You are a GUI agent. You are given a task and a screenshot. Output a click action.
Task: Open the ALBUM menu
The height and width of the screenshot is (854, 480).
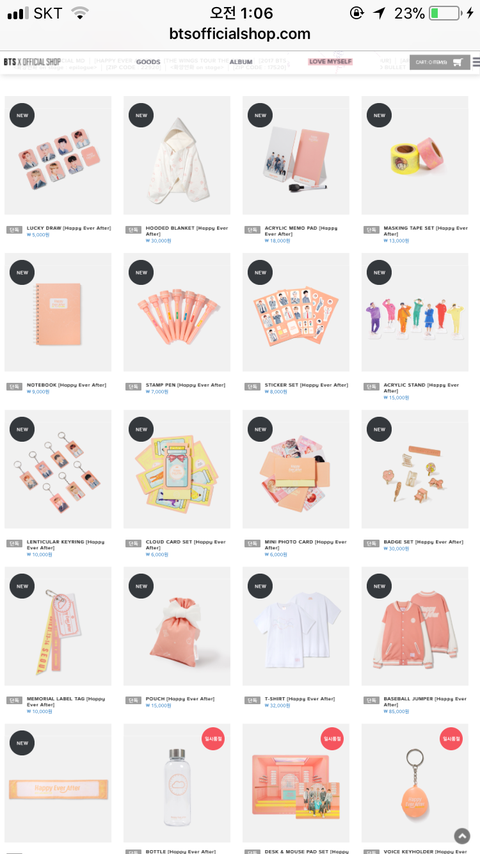[241, 62]
